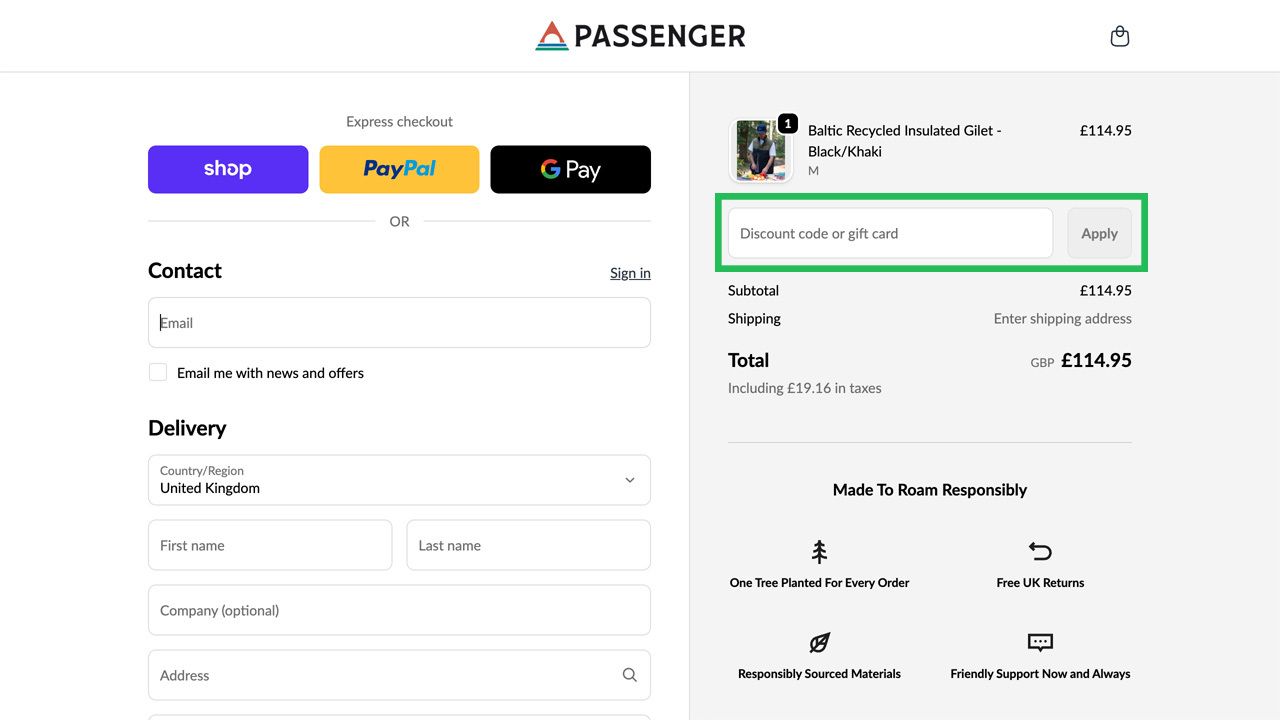Click the Email input field
This screenshot has height=720, width=1280.
click(399, 322)
